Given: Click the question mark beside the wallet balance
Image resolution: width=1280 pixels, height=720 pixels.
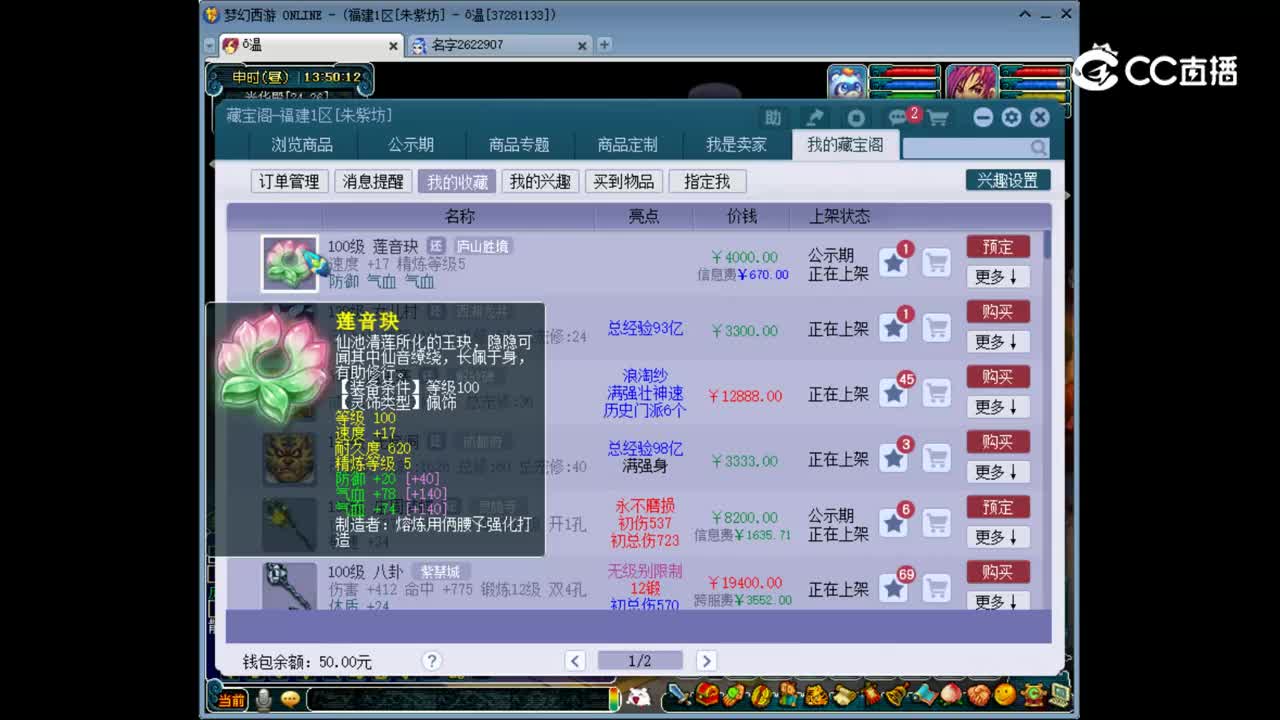Looking at the screenshot, I should (432, 661).
